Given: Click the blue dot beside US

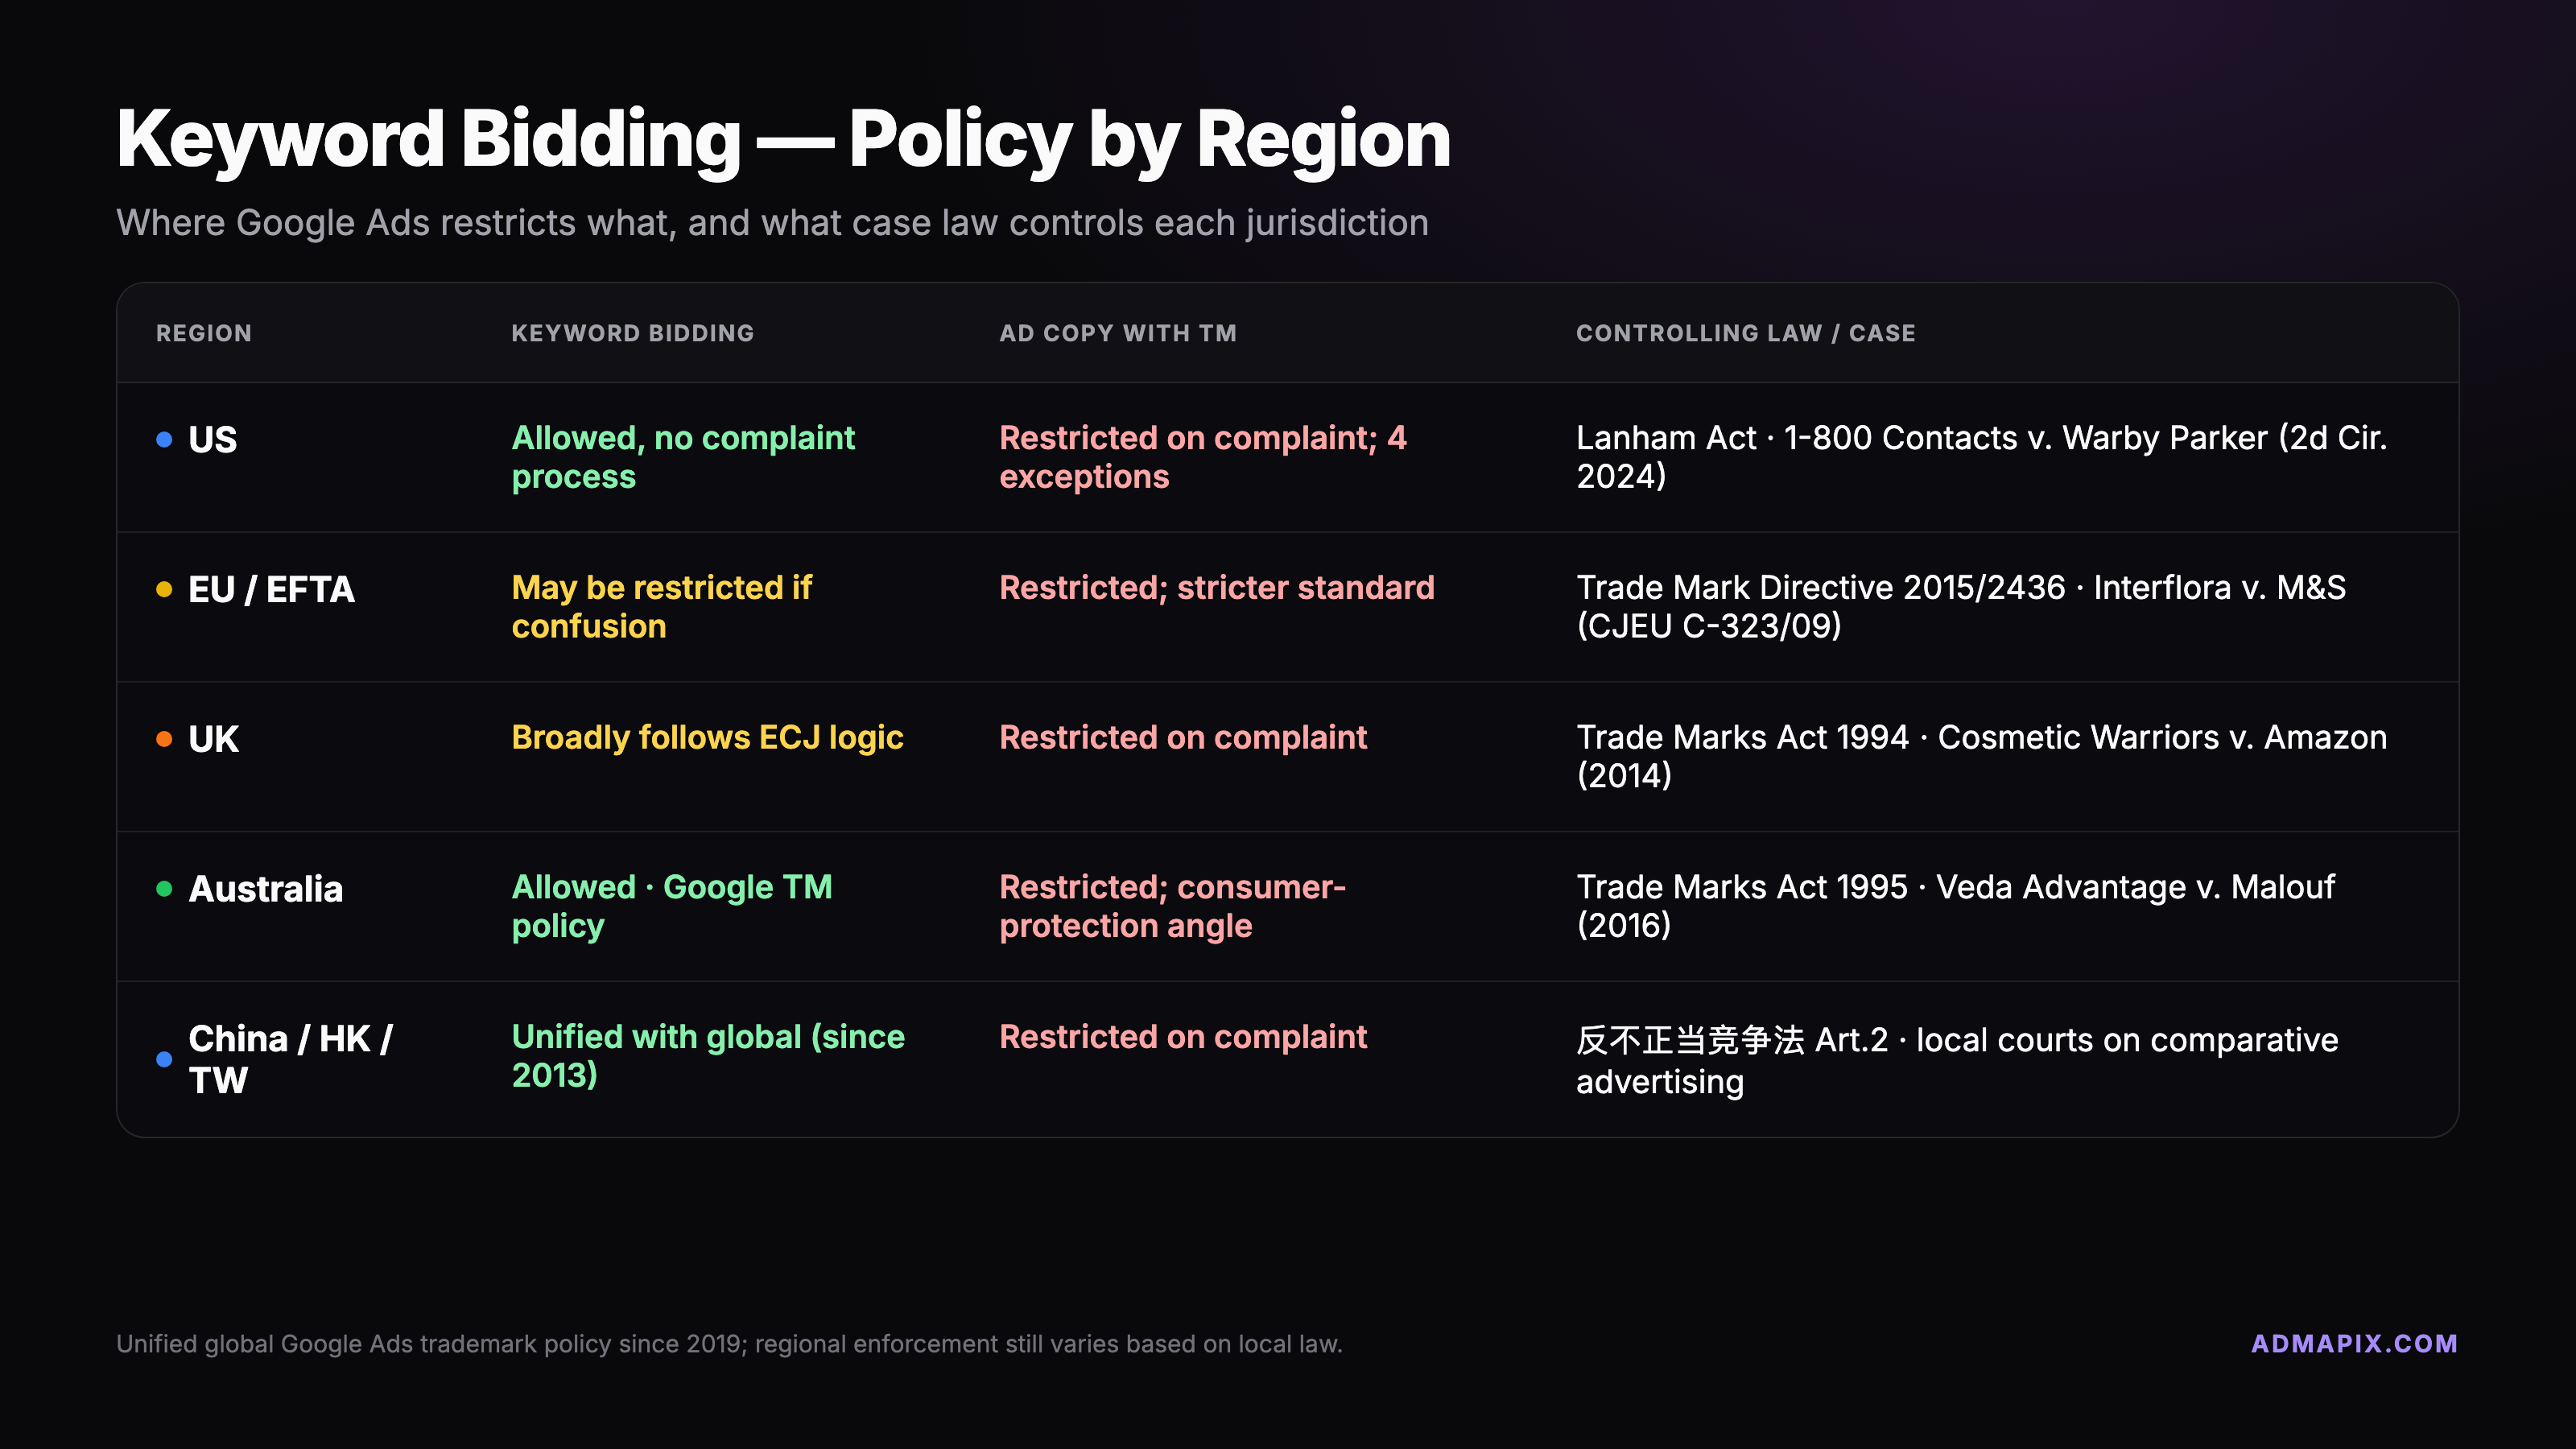Looking at the screenshot, I should (x=164, y=440).
